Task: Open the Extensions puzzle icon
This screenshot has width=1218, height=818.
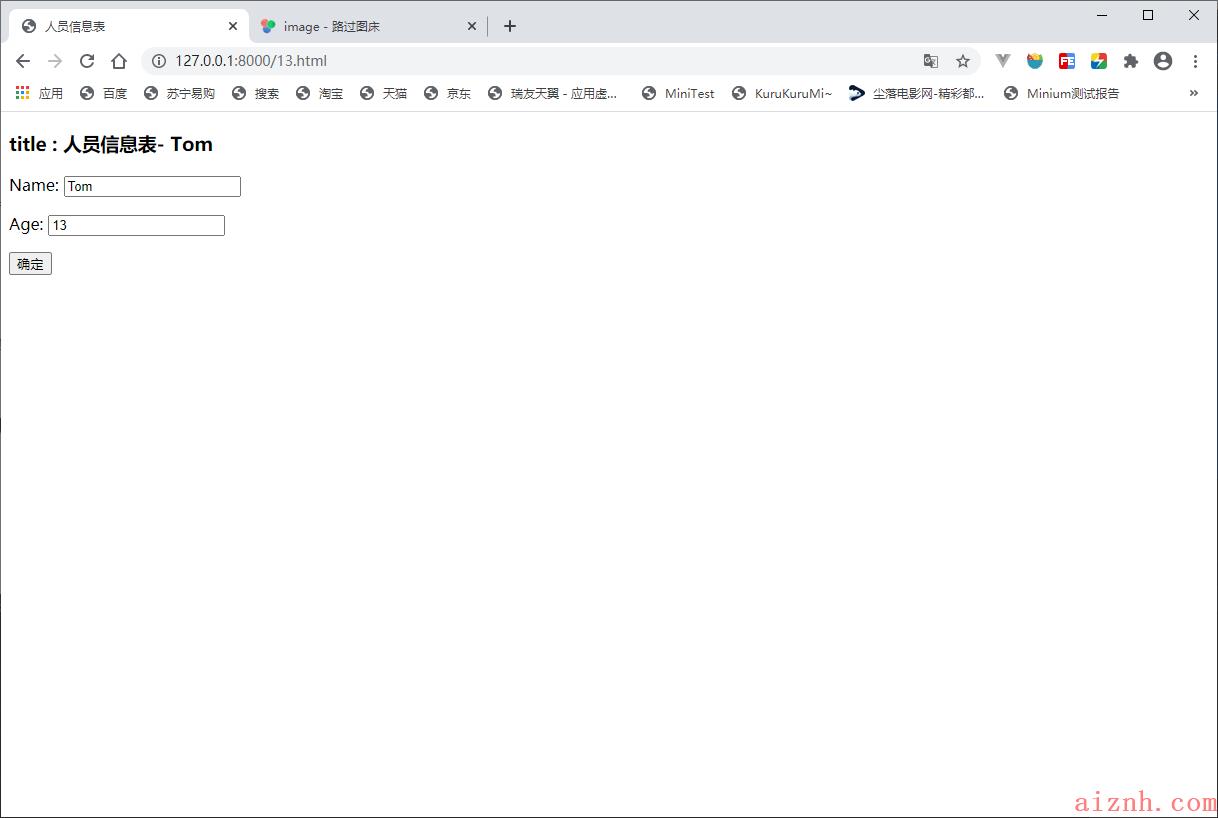Action: 1131,61
